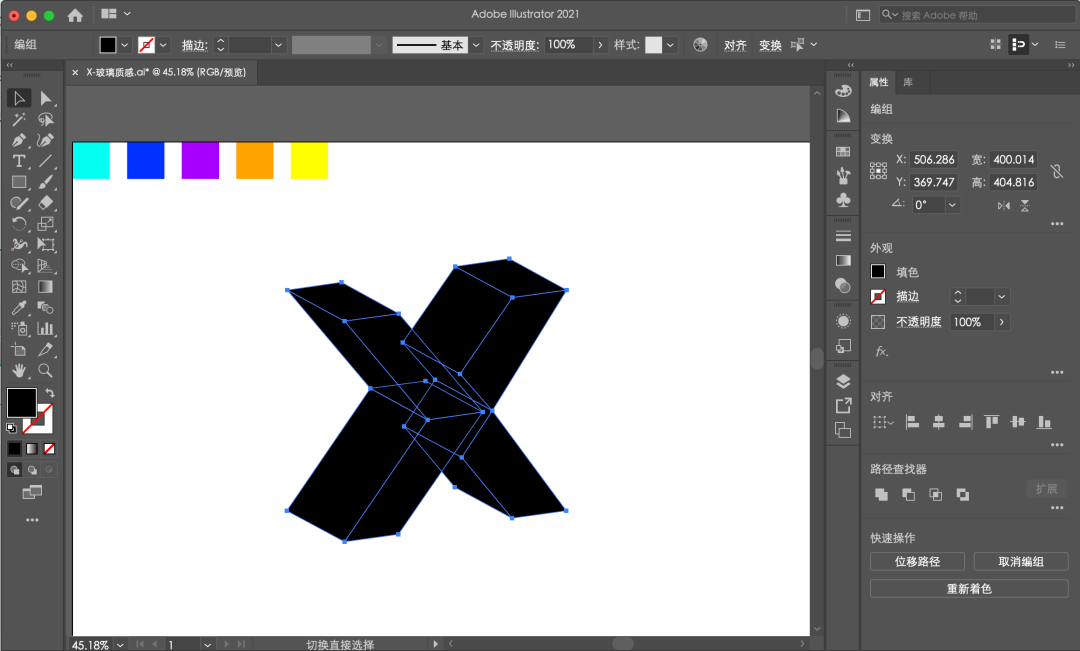1080x651 pixels.
Task: Reset to default fill and stroke
Action: coord(11,428)
